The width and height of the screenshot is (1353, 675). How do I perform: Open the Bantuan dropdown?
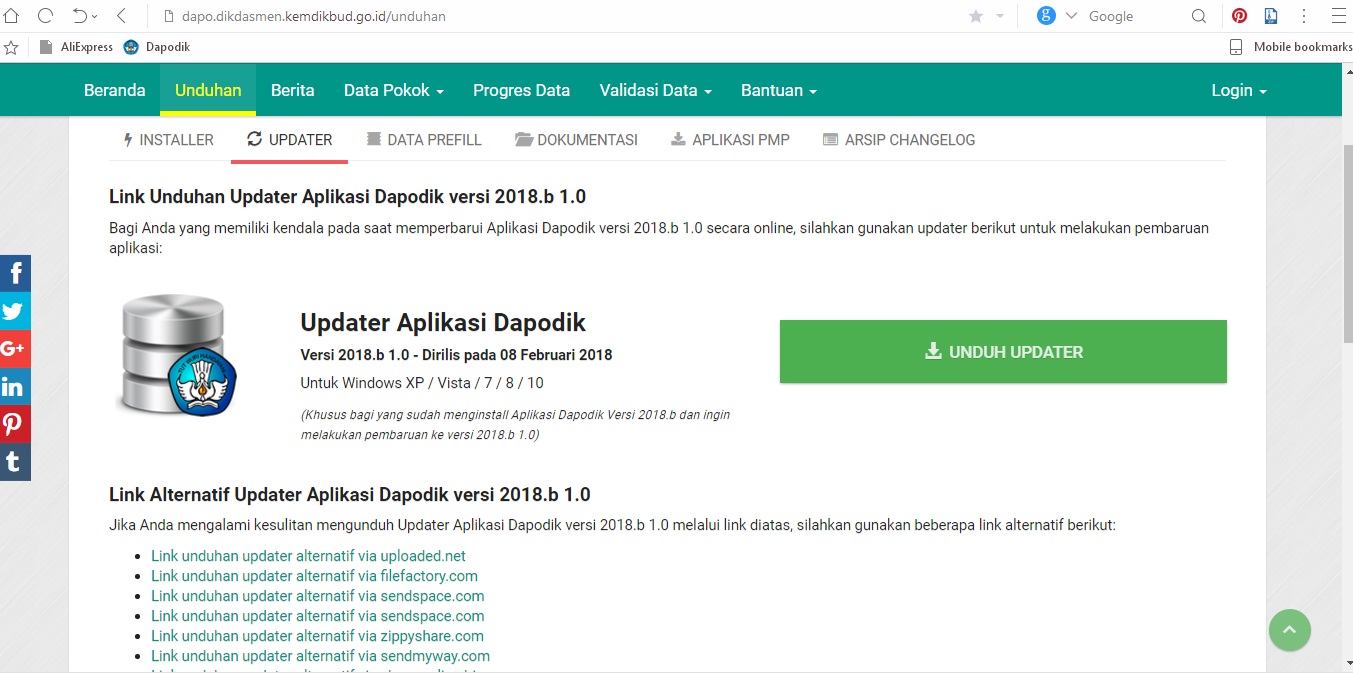pyautogui.click(x=778, y=90)
